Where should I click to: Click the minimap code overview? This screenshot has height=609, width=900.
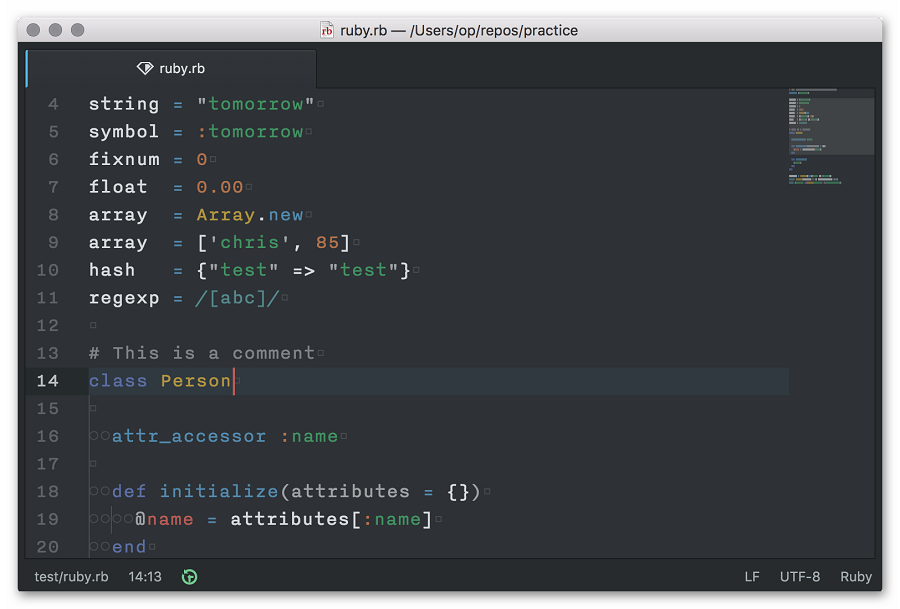point(831,137)
